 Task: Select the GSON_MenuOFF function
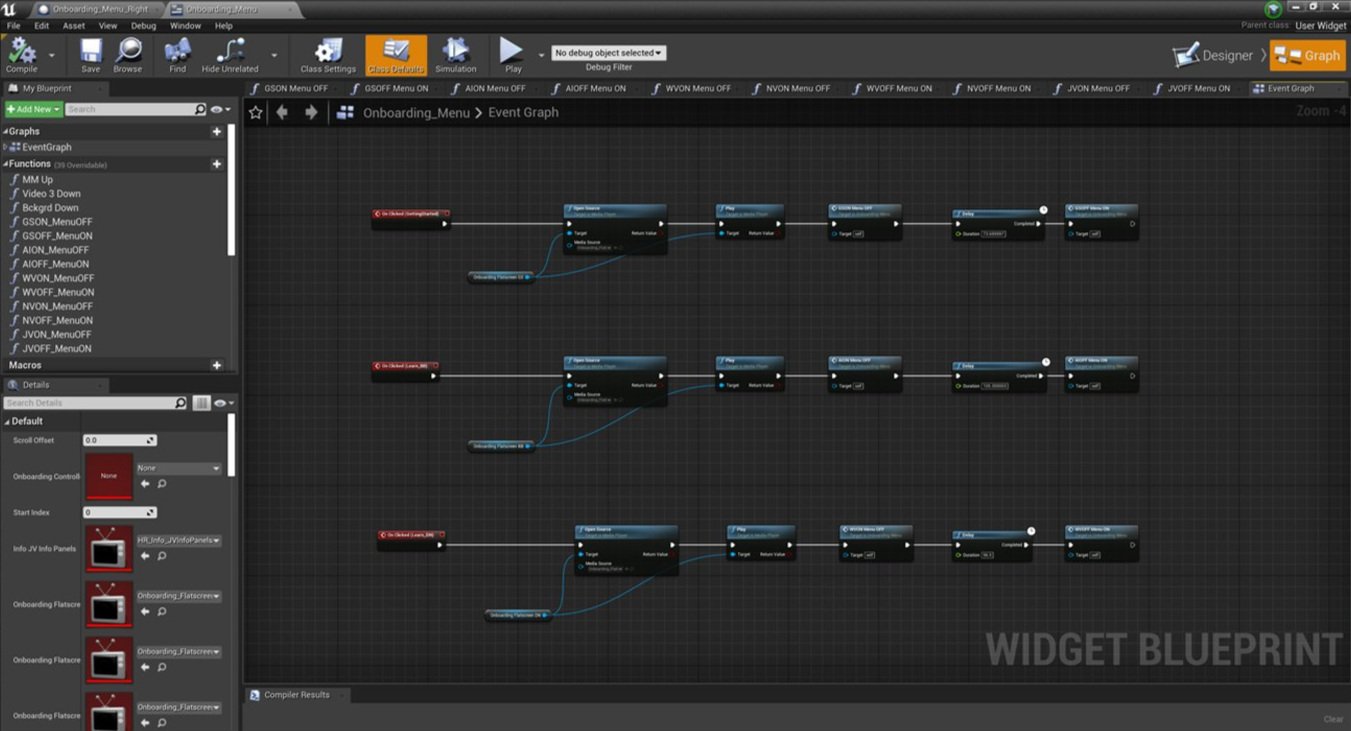coord(57,222)
